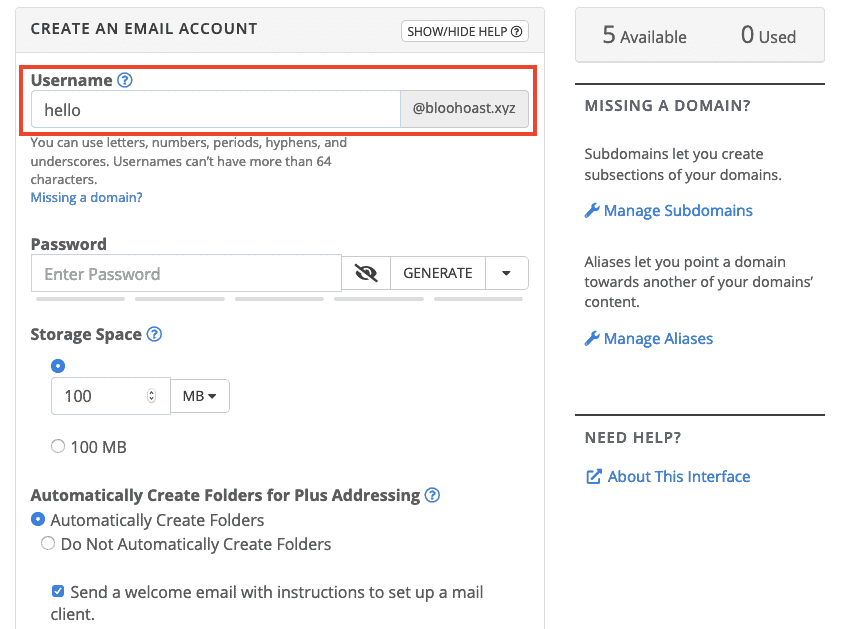Expand the password Generate options arrow
This screenshot has width=841, height=629.
(x=507, y=273)
